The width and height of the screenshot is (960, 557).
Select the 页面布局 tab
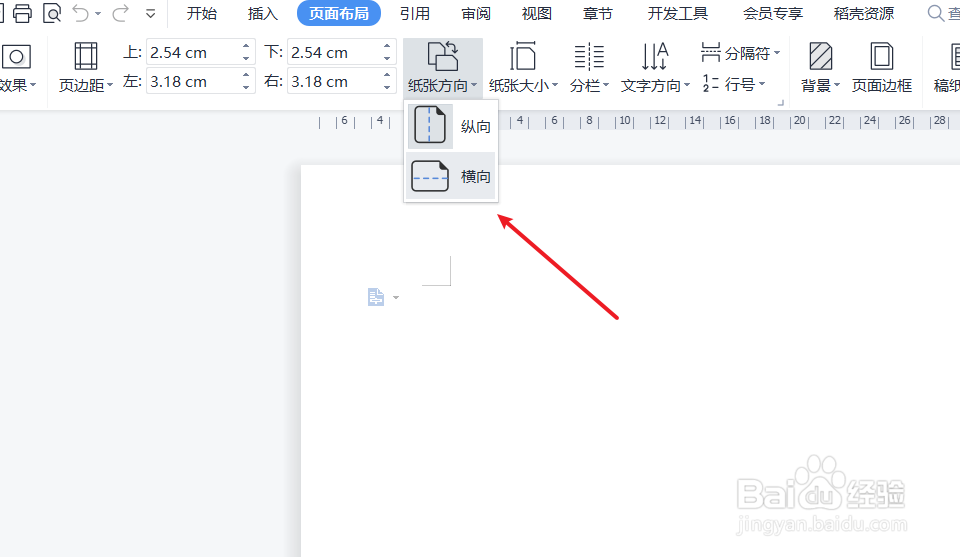[339, 13]
